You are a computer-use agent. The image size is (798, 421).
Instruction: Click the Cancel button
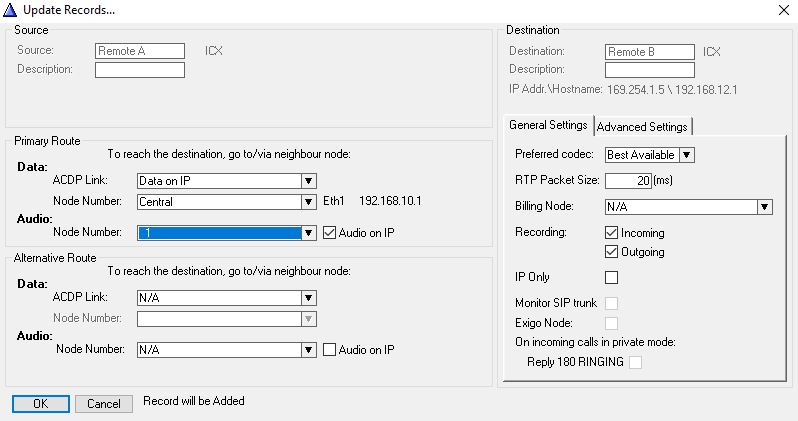pyautogui.click(x=104, y=404)
